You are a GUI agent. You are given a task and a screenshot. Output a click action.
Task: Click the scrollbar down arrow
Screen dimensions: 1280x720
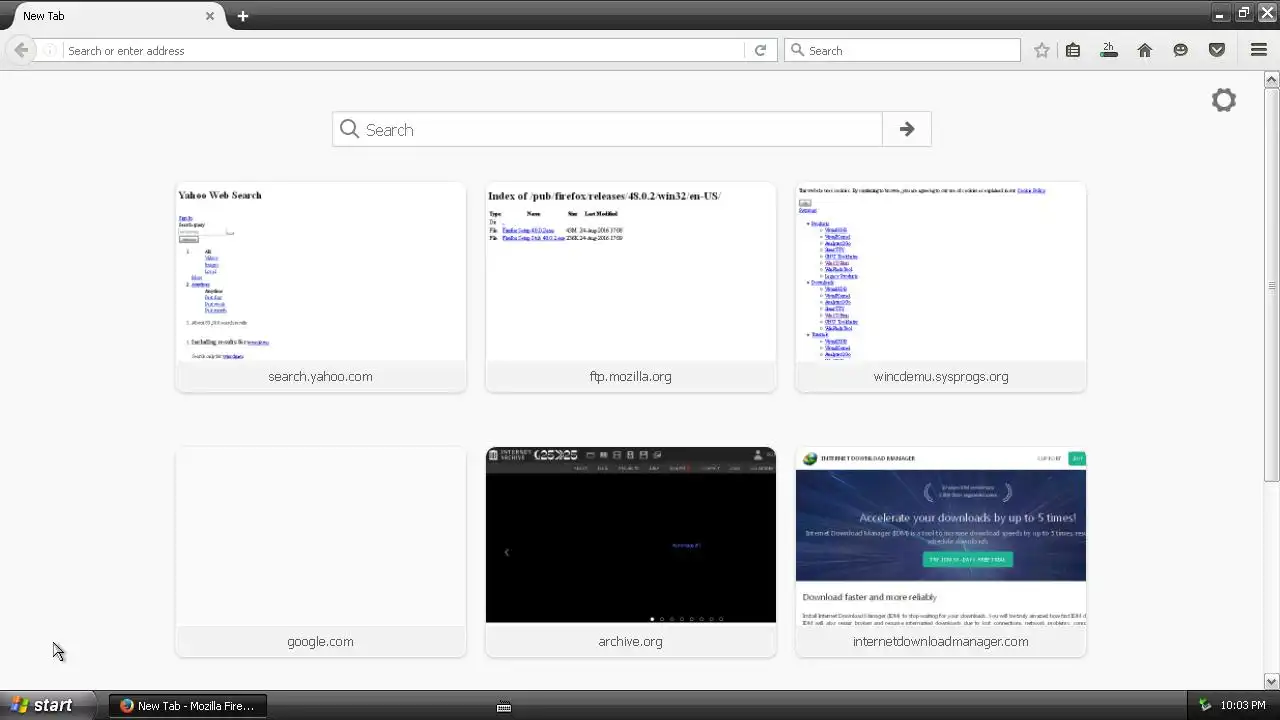(x=1272, y=682)
